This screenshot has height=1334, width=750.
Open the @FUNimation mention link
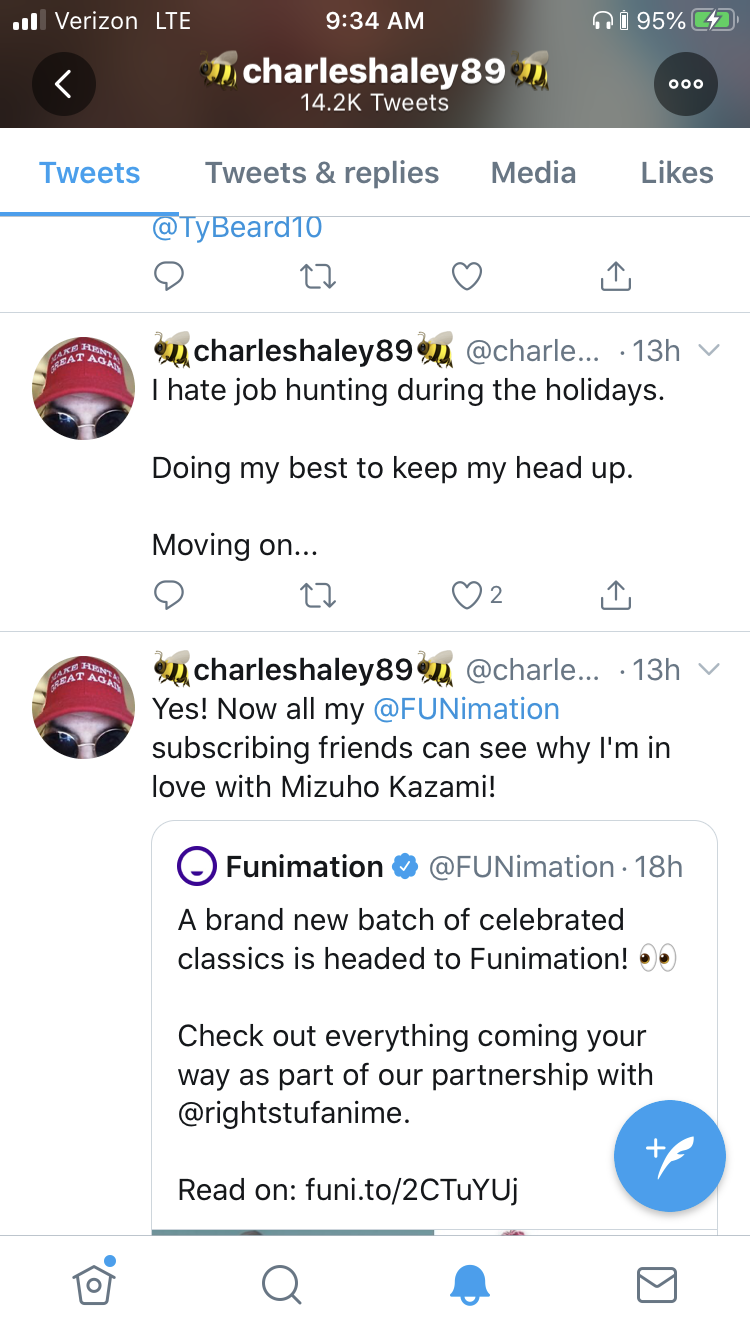click(466, 709)
